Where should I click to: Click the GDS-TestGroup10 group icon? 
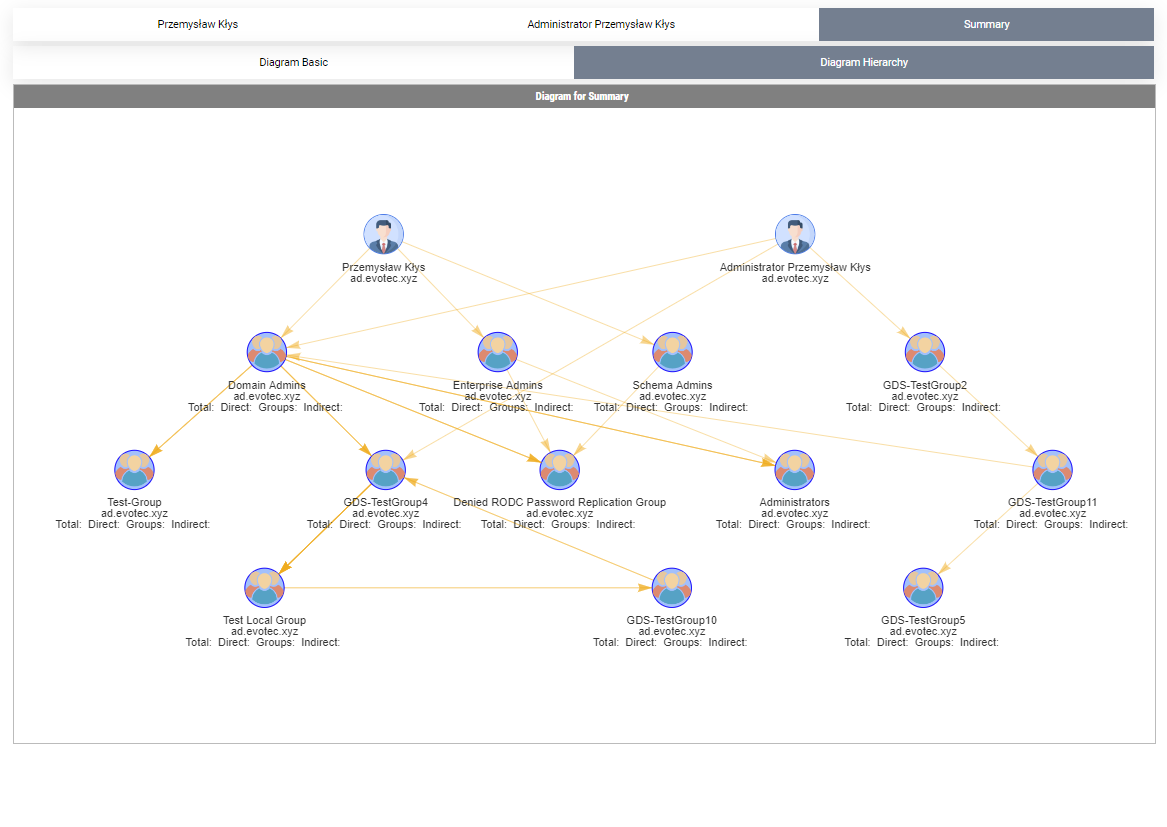tap(672, 587)
